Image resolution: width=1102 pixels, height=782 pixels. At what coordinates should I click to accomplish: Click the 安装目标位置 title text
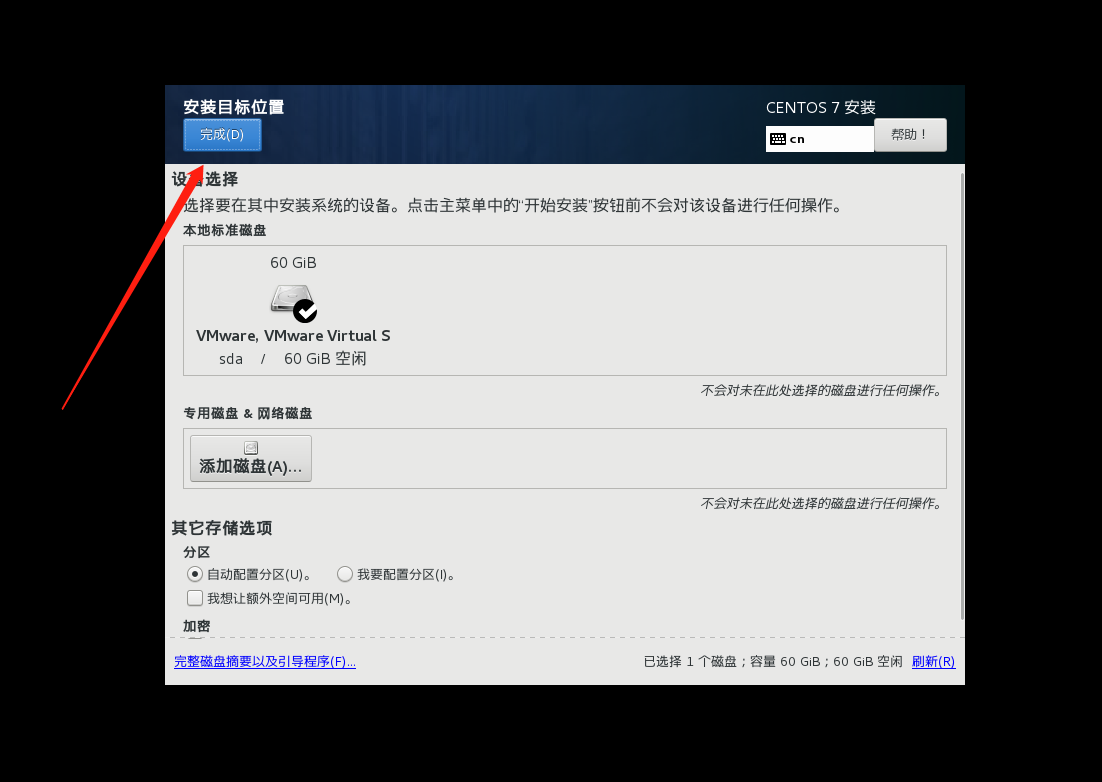point(234,107)
